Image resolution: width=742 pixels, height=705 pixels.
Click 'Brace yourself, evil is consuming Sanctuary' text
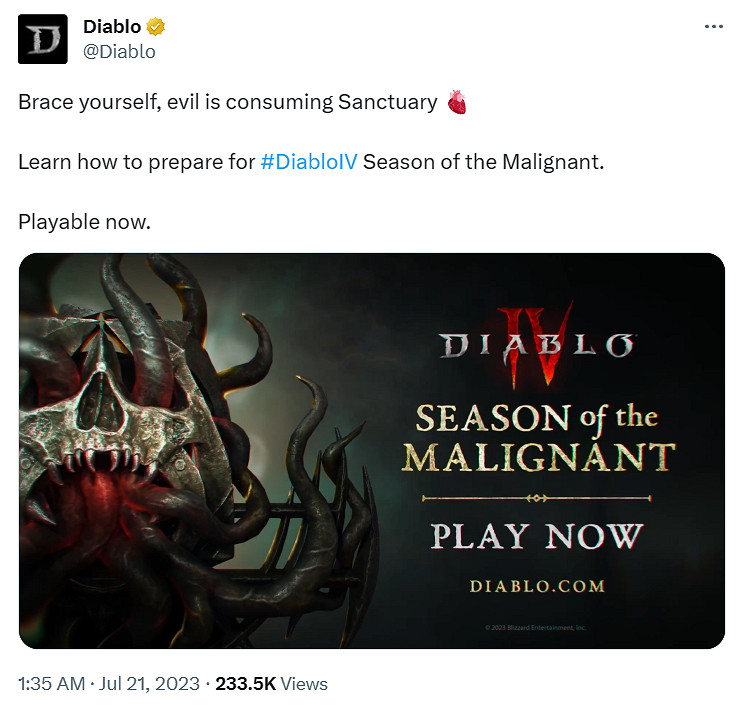point(228,102)
